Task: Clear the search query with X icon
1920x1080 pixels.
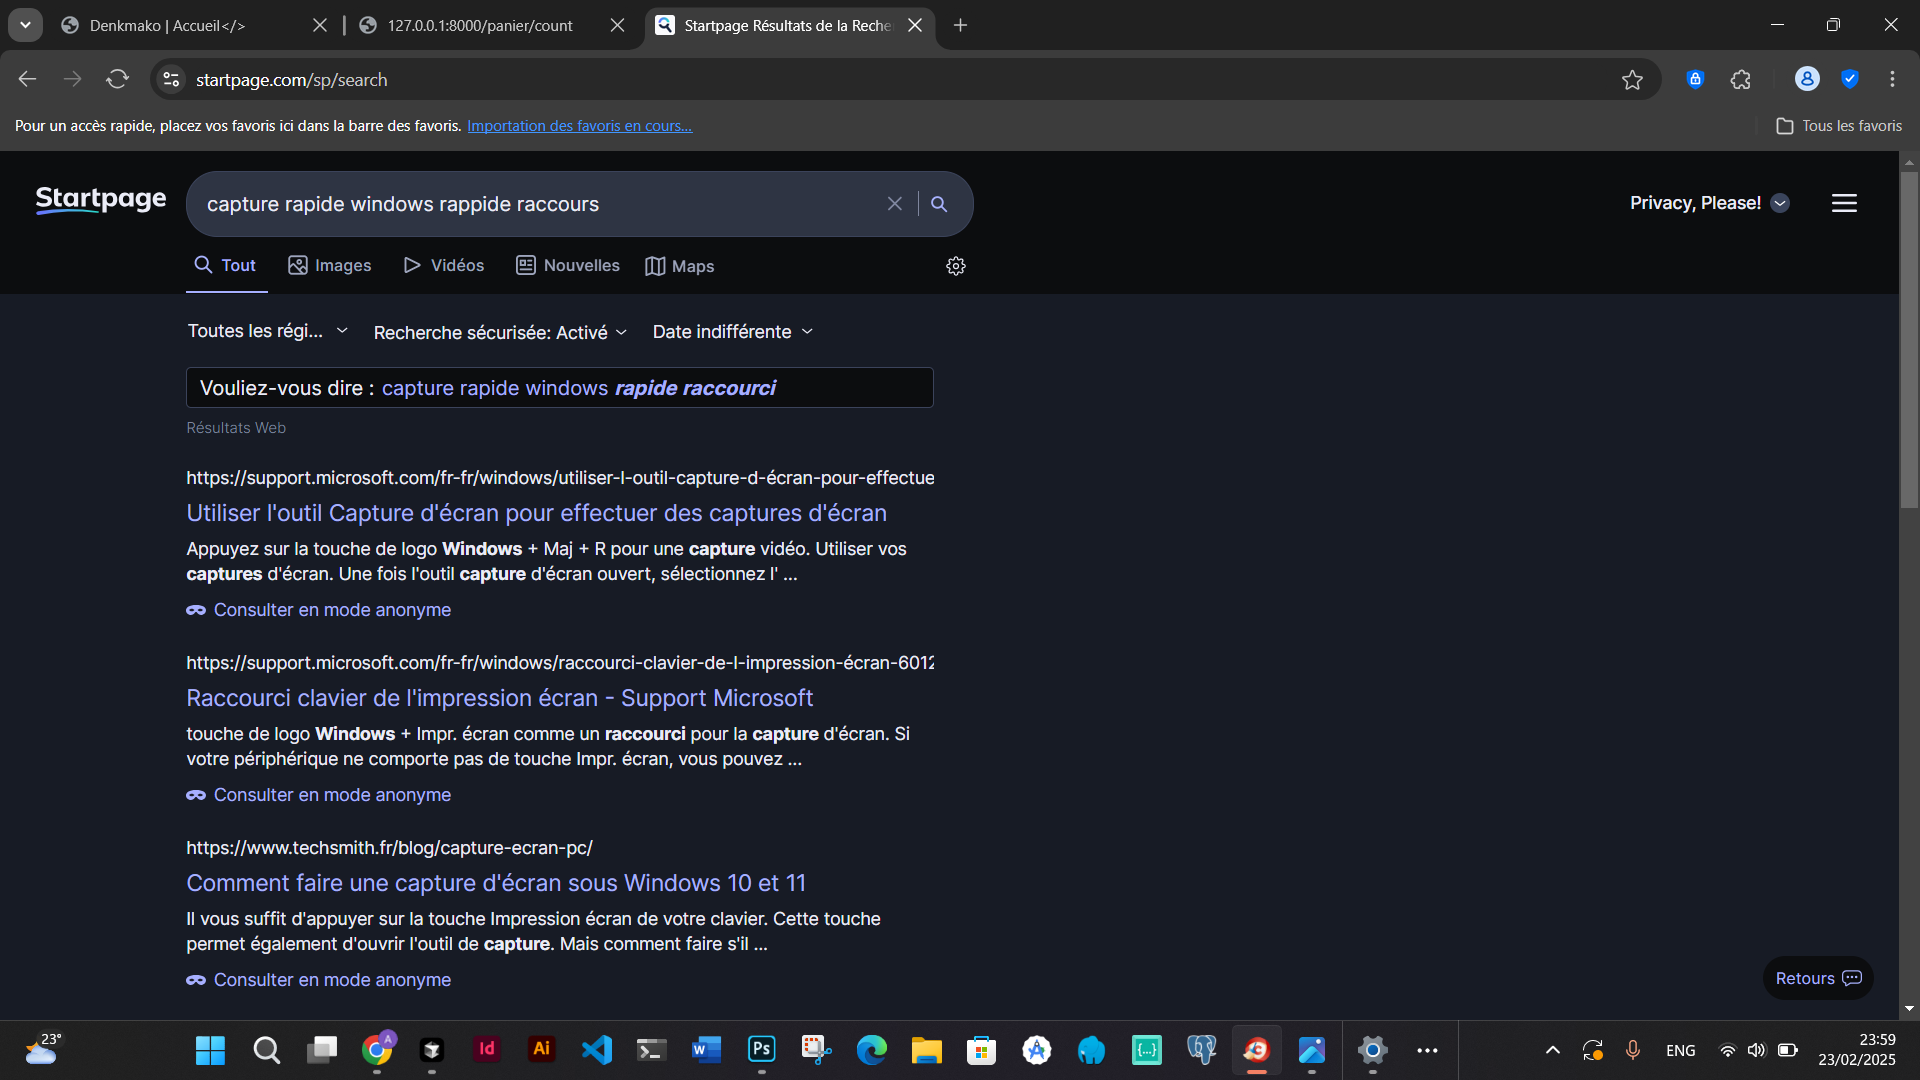Action: tap(895, 204)
